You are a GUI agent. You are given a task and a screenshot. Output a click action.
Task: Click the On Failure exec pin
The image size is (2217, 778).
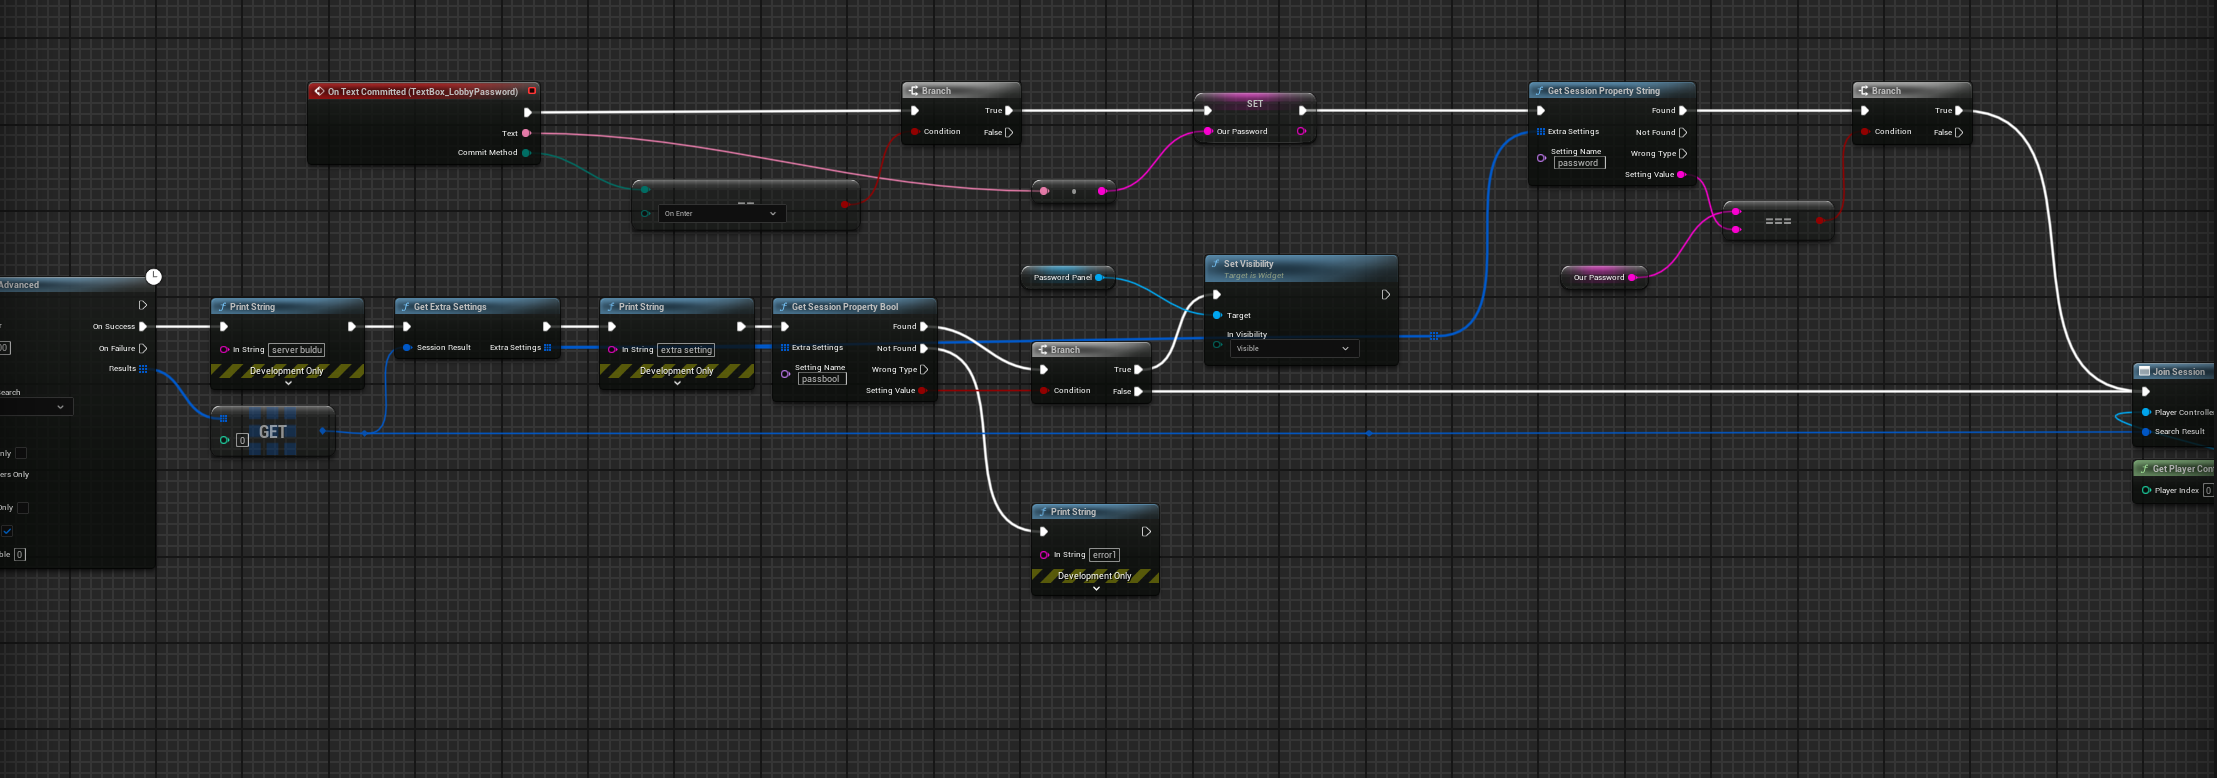143,349
